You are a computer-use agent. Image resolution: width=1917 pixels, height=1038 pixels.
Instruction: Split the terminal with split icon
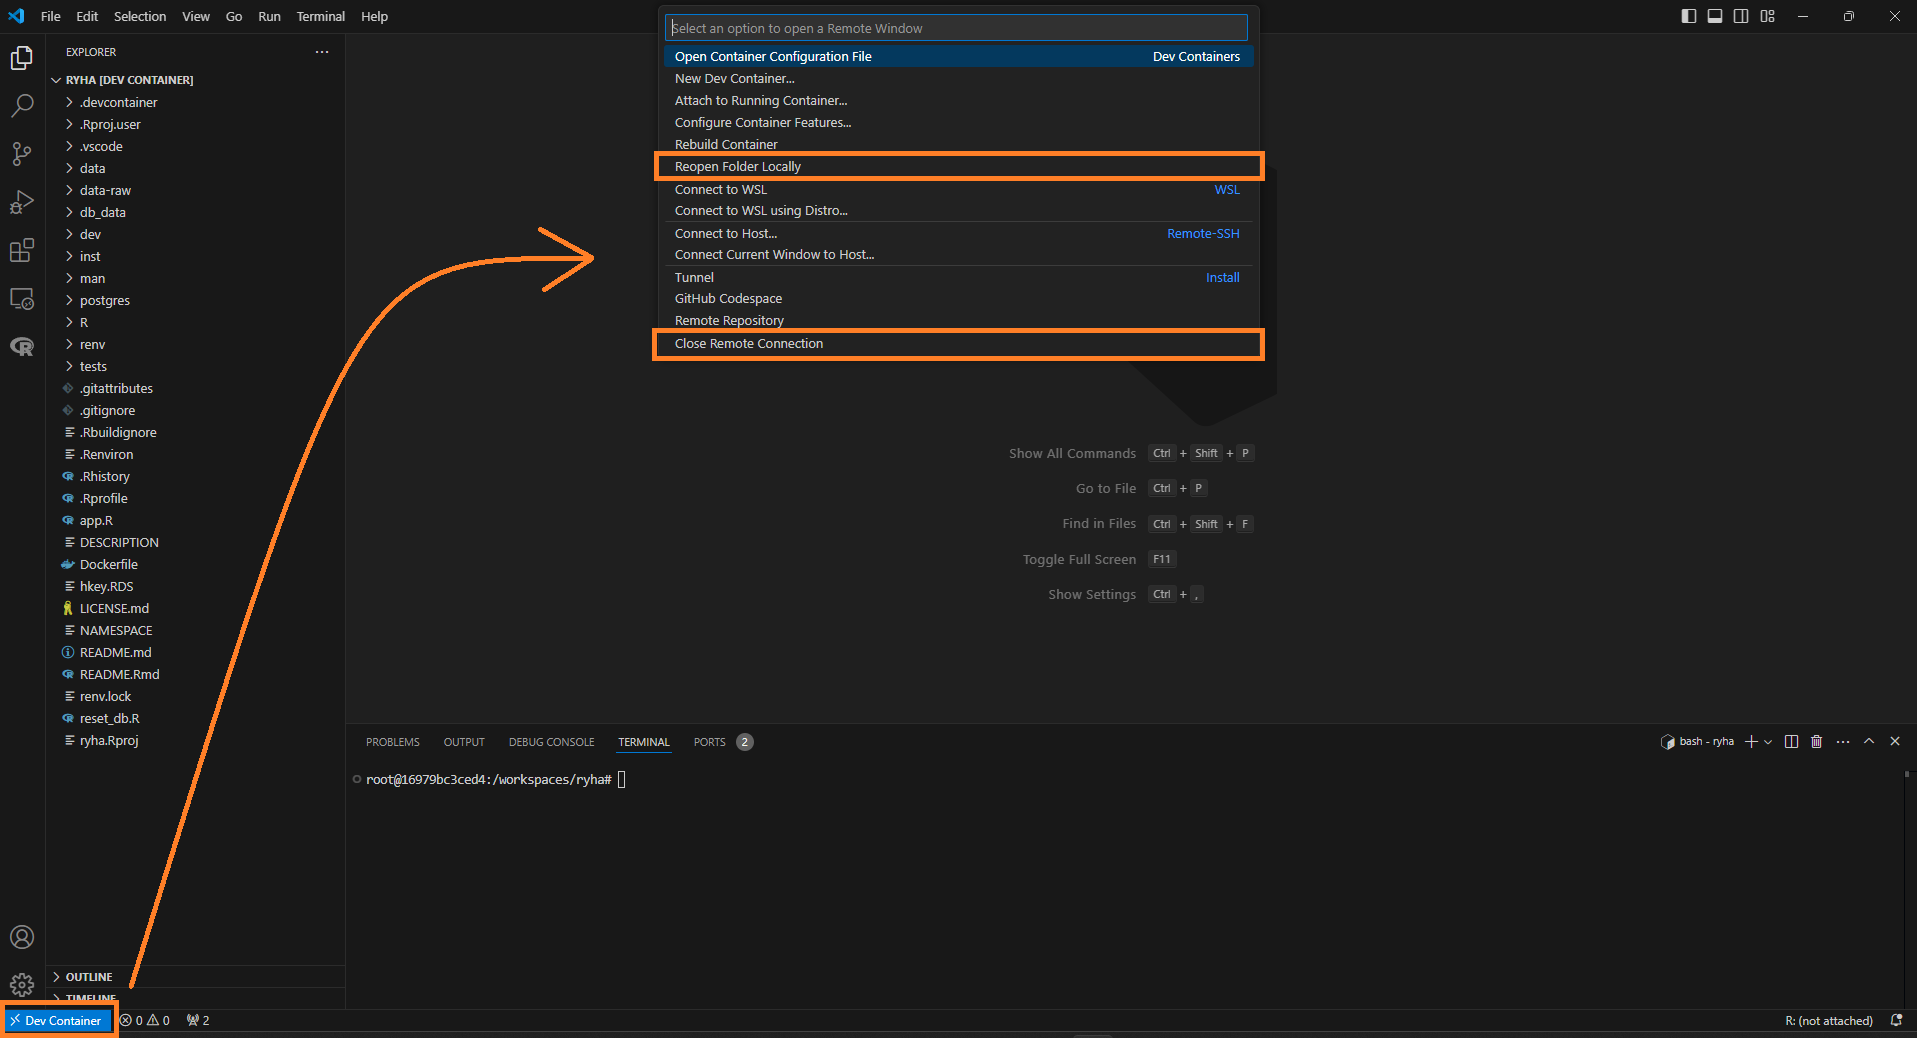pyautogui.click(x=1791, y=741)
